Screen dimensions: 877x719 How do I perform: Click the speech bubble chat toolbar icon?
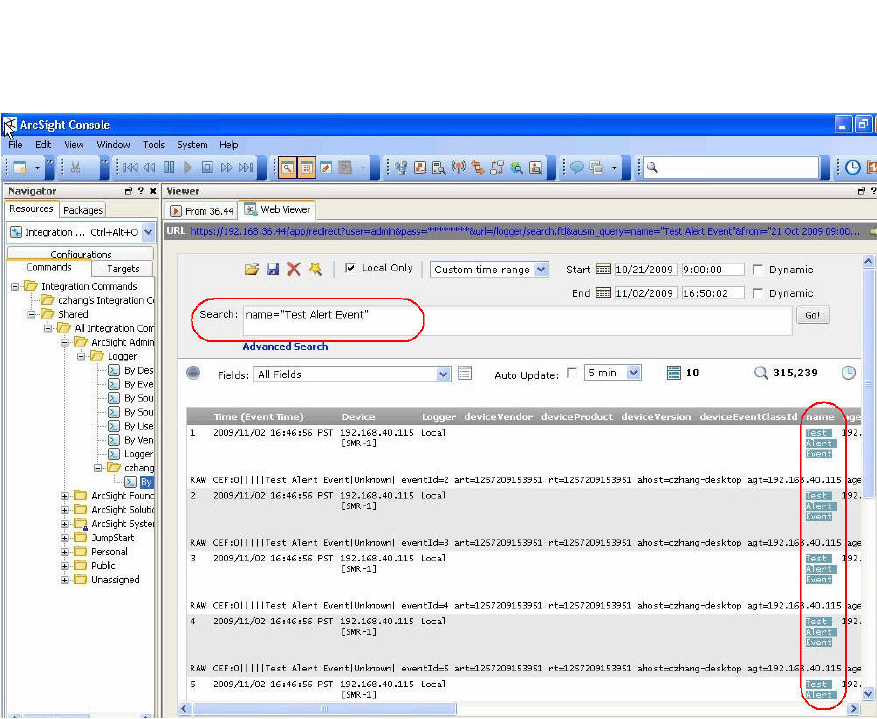[577, 167]
